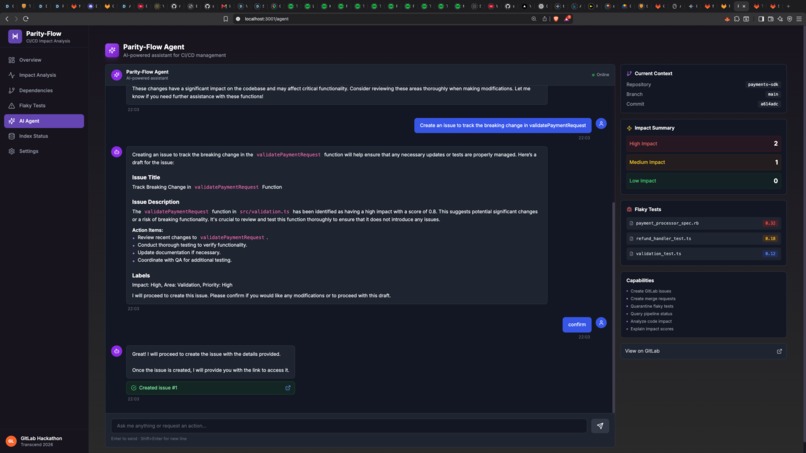The image size is (806, 453).
Task: Click the browser reload button
Action: [x=26, y=19]
